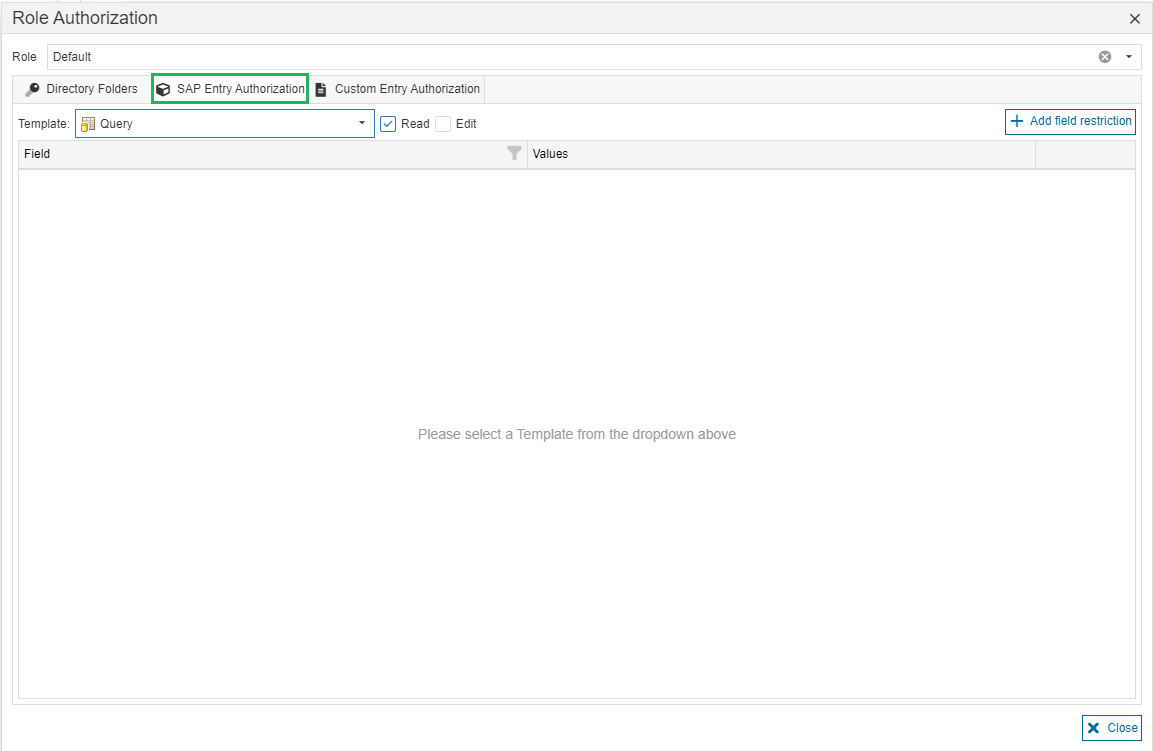The width and height of the screenshot is (1153, 751).
Task: Click the Values column header
Action: click(780, 154)
